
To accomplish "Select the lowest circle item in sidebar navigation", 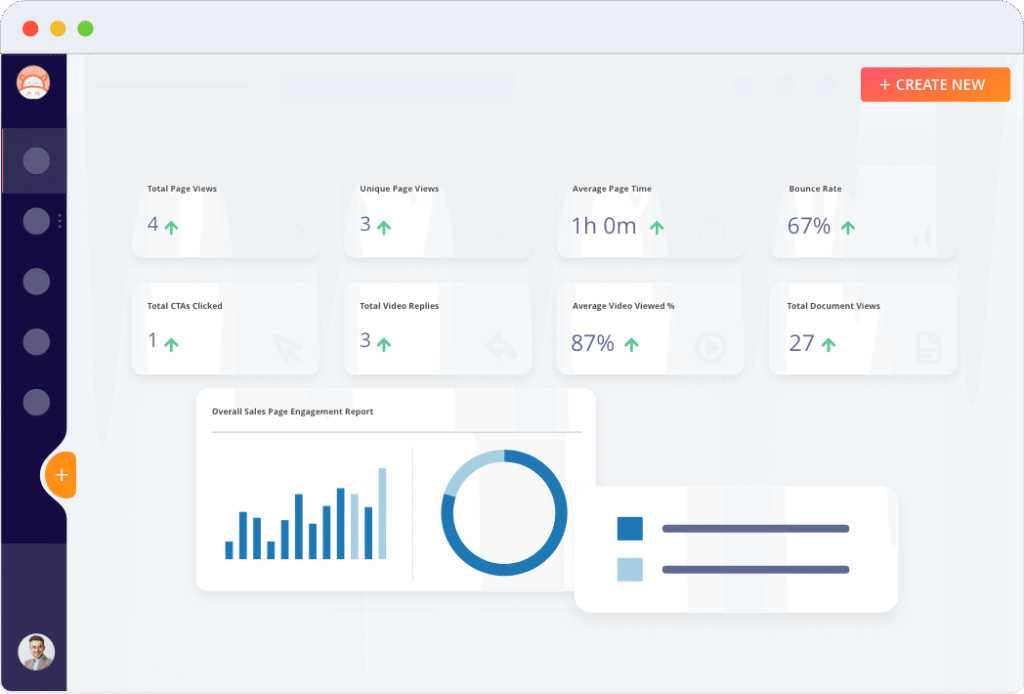I will tap(36, 402).
